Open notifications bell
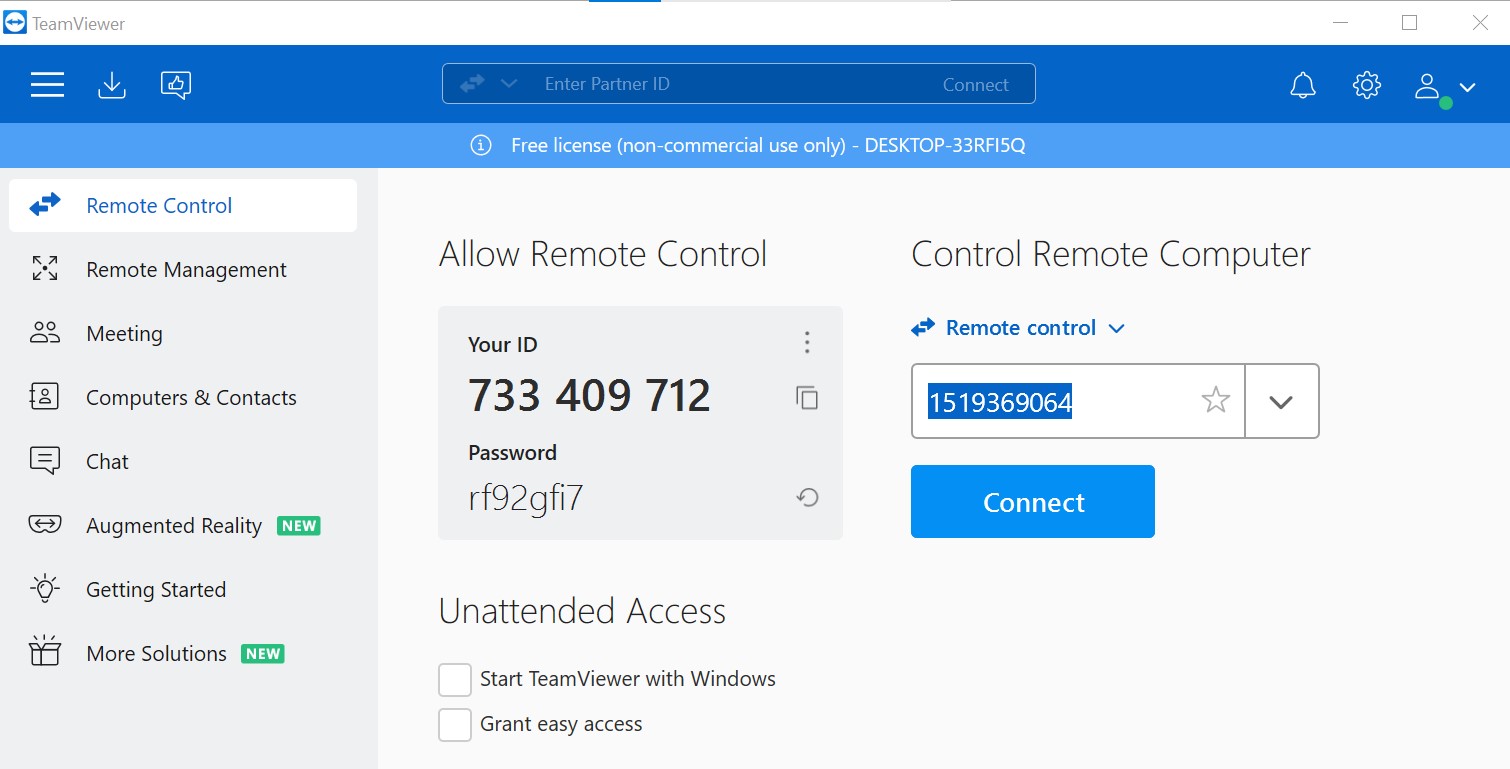This screenshot has width=1510, height=769. 1303,86
